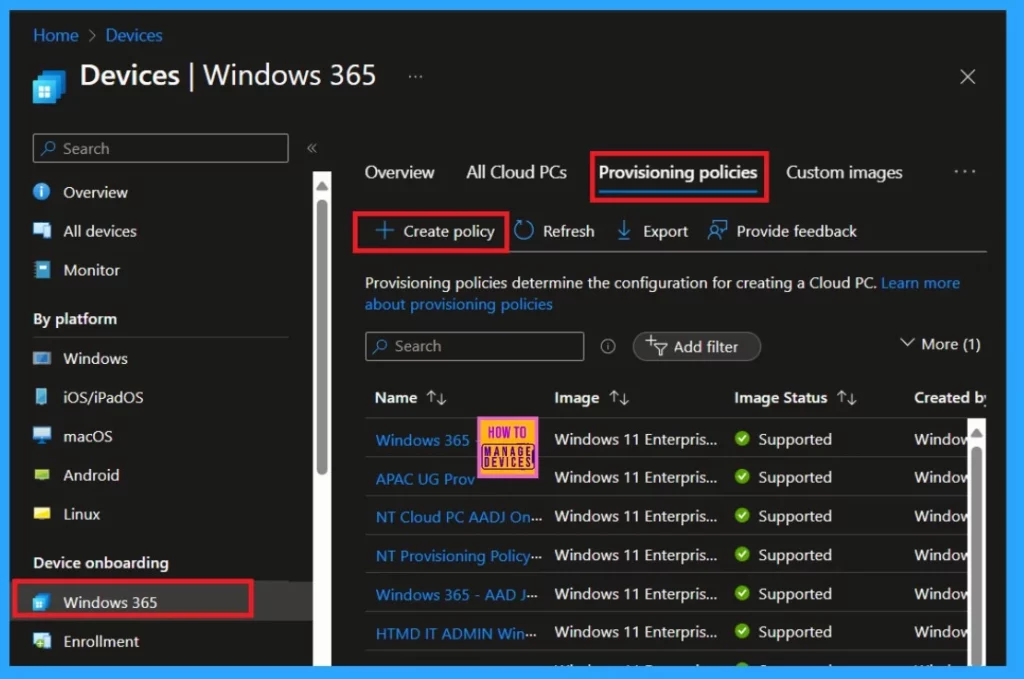Switch to the All Cloud PCs tab
This screenshot has height=679, width=1024.
click(516, 172)
